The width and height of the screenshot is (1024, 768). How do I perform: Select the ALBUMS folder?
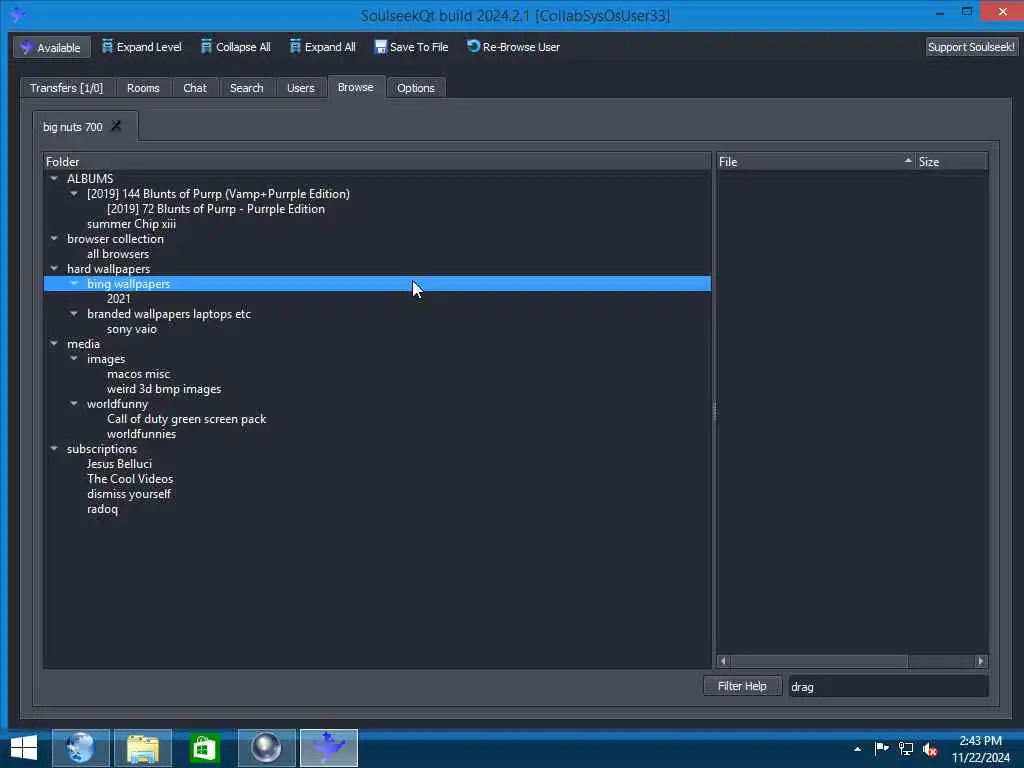click(90, 178)
